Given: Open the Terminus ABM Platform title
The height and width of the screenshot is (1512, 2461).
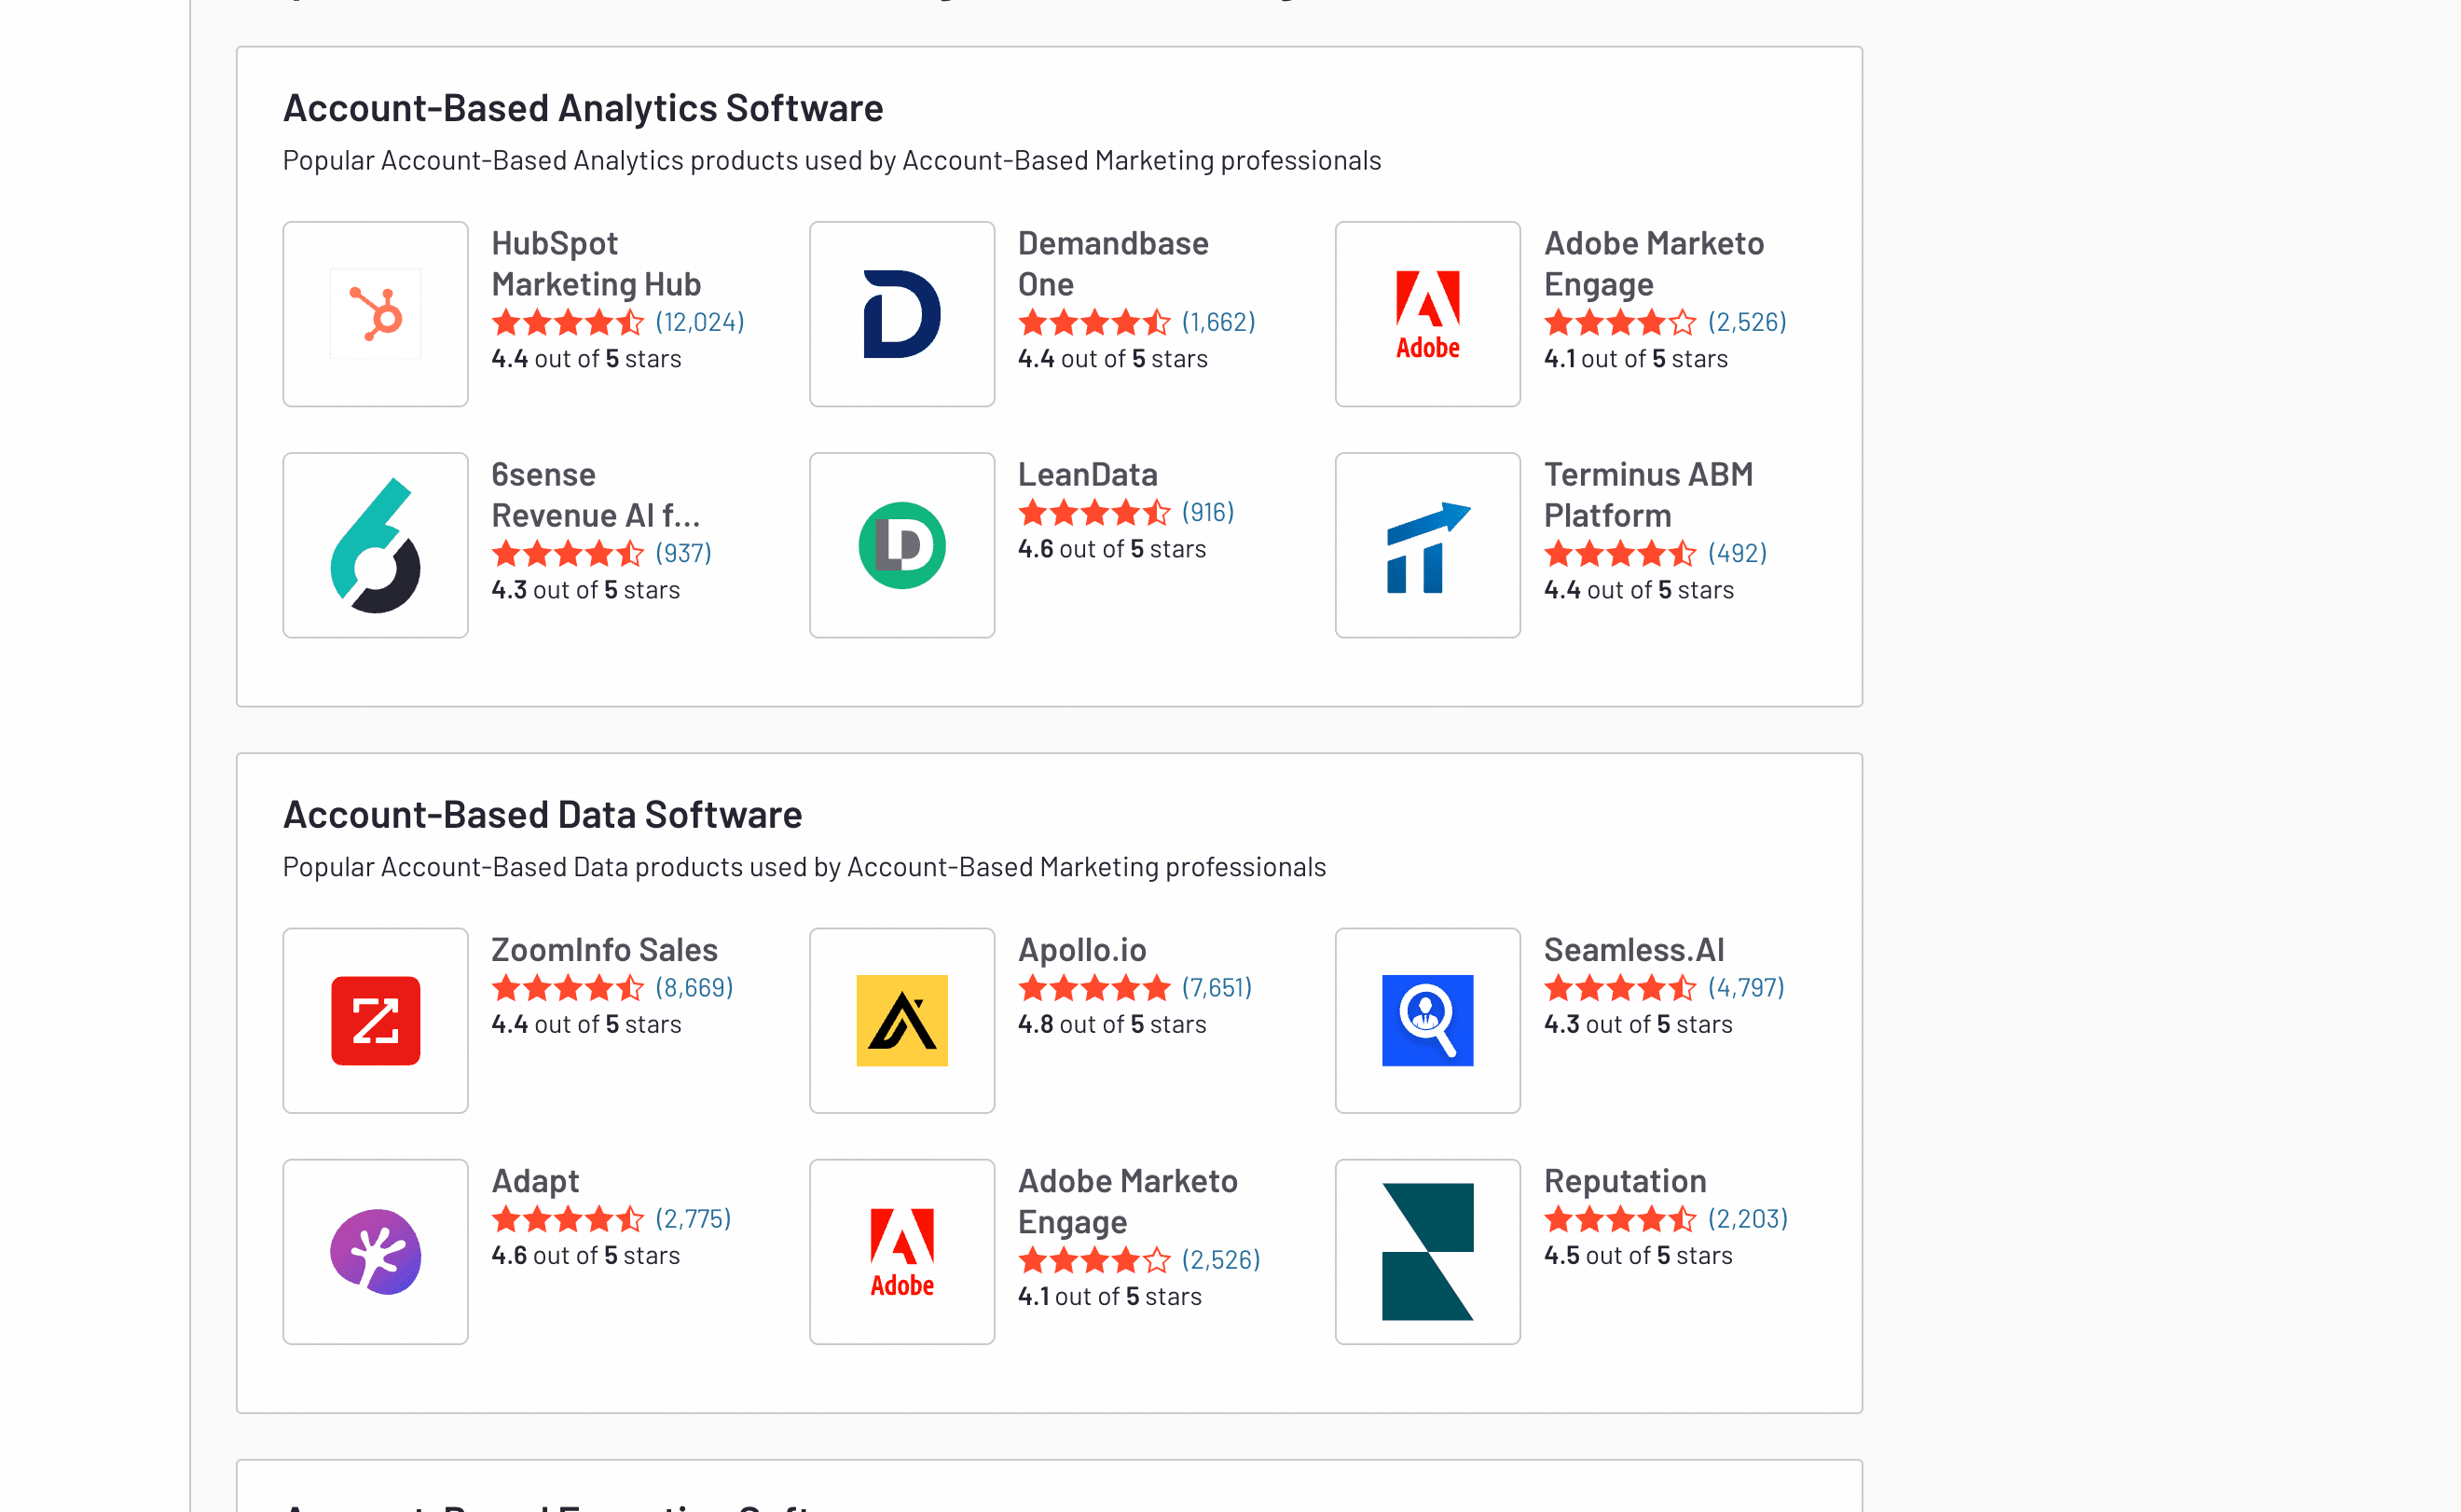Looking at the screenshot, I should coord(1647,495).
